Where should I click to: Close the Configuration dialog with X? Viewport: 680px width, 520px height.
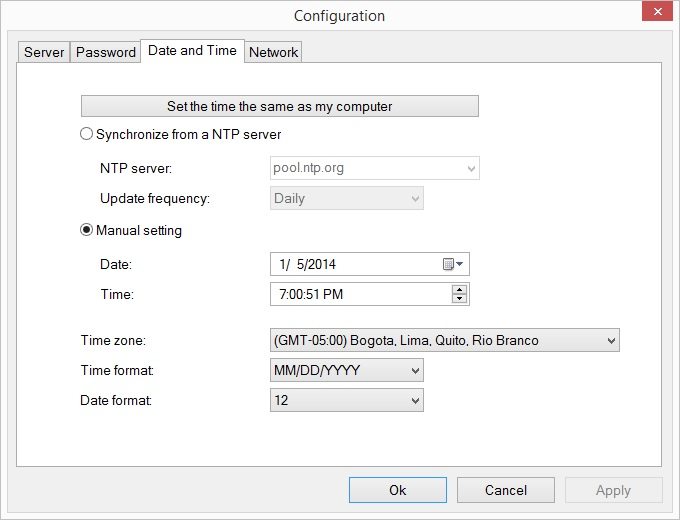(x=657, y=12)
